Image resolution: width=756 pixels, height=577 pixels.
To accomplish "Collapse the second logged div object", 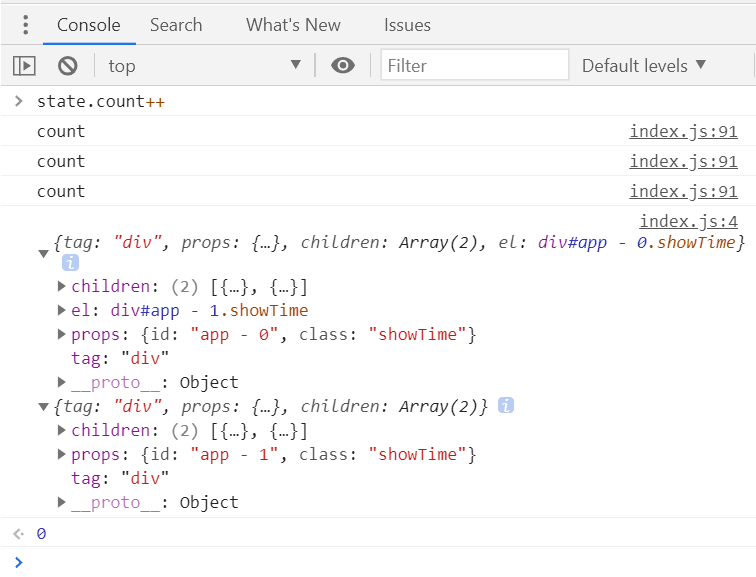I will point(43,407).
